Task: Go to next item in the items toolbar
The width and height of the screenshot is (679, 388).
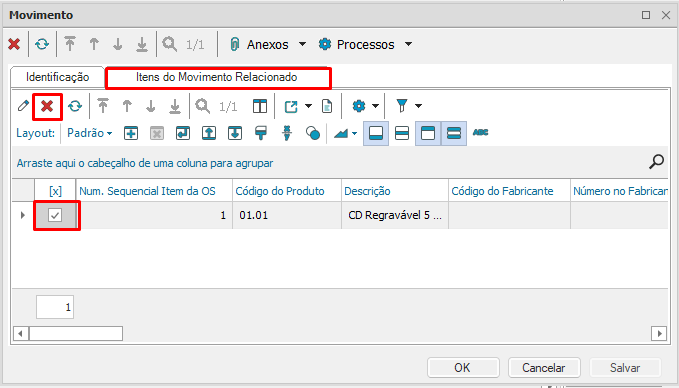Action: [151, 106]
